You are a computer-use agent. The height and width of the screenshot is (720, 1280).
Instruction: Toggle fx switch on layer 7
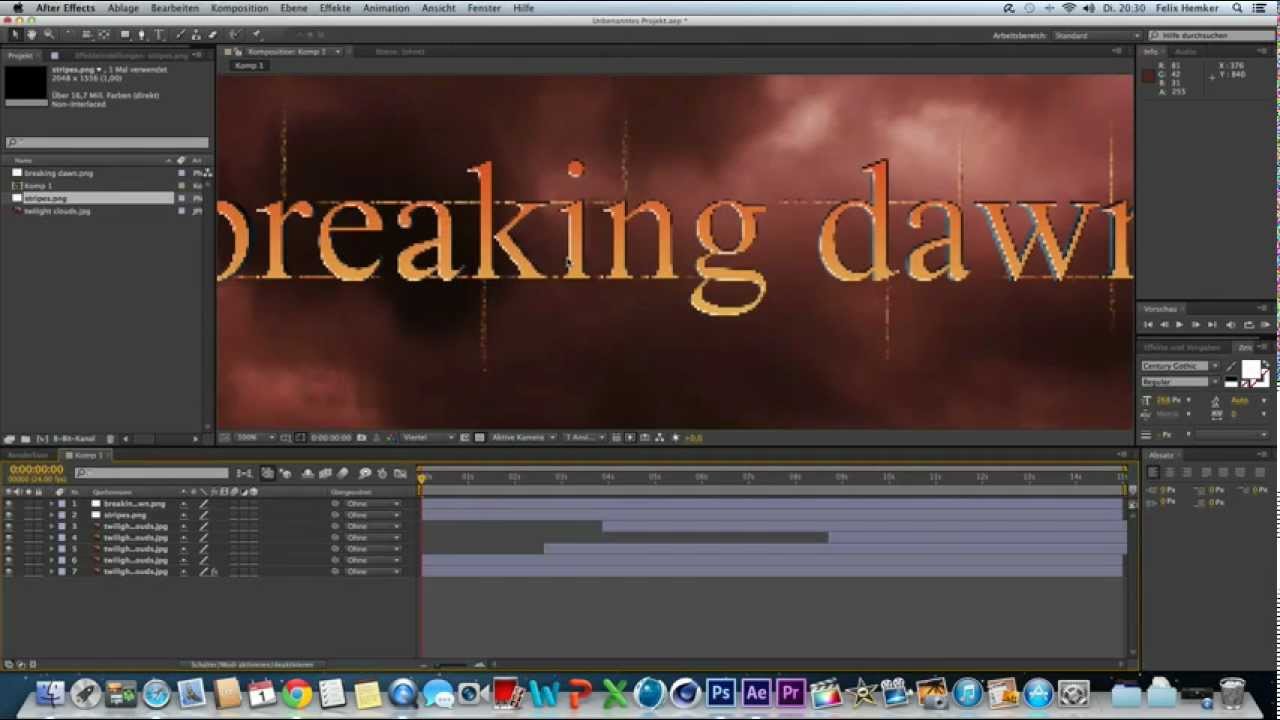[x=214, y=572]
